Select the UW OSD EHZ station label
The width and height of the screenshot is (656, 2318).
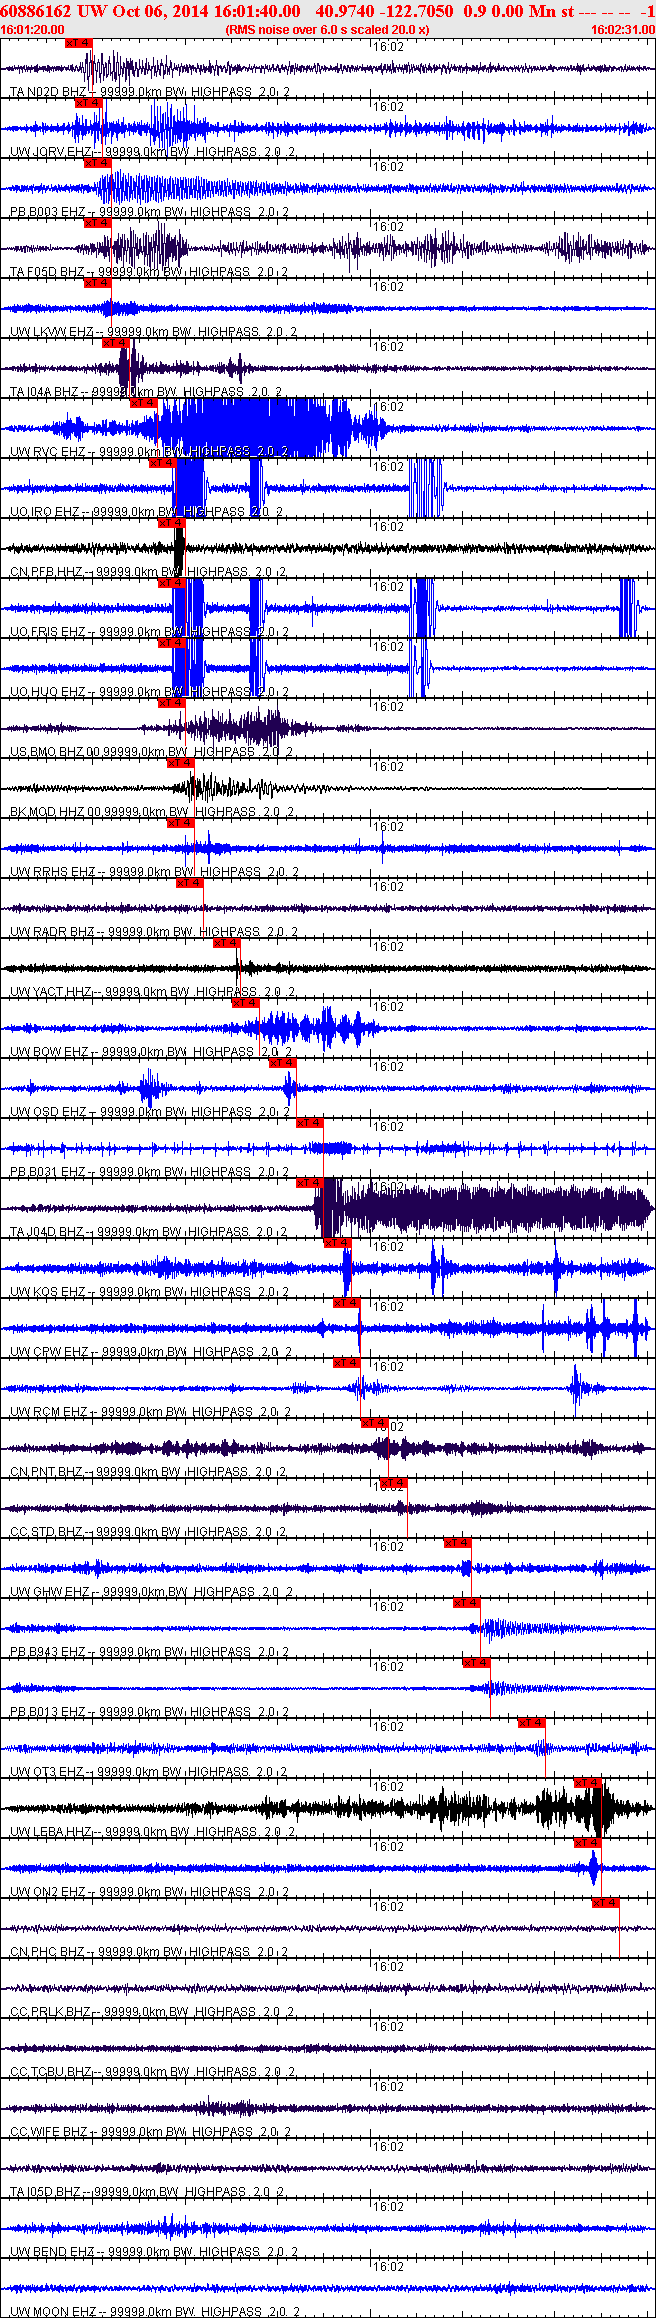click(x=150, y=1112)
